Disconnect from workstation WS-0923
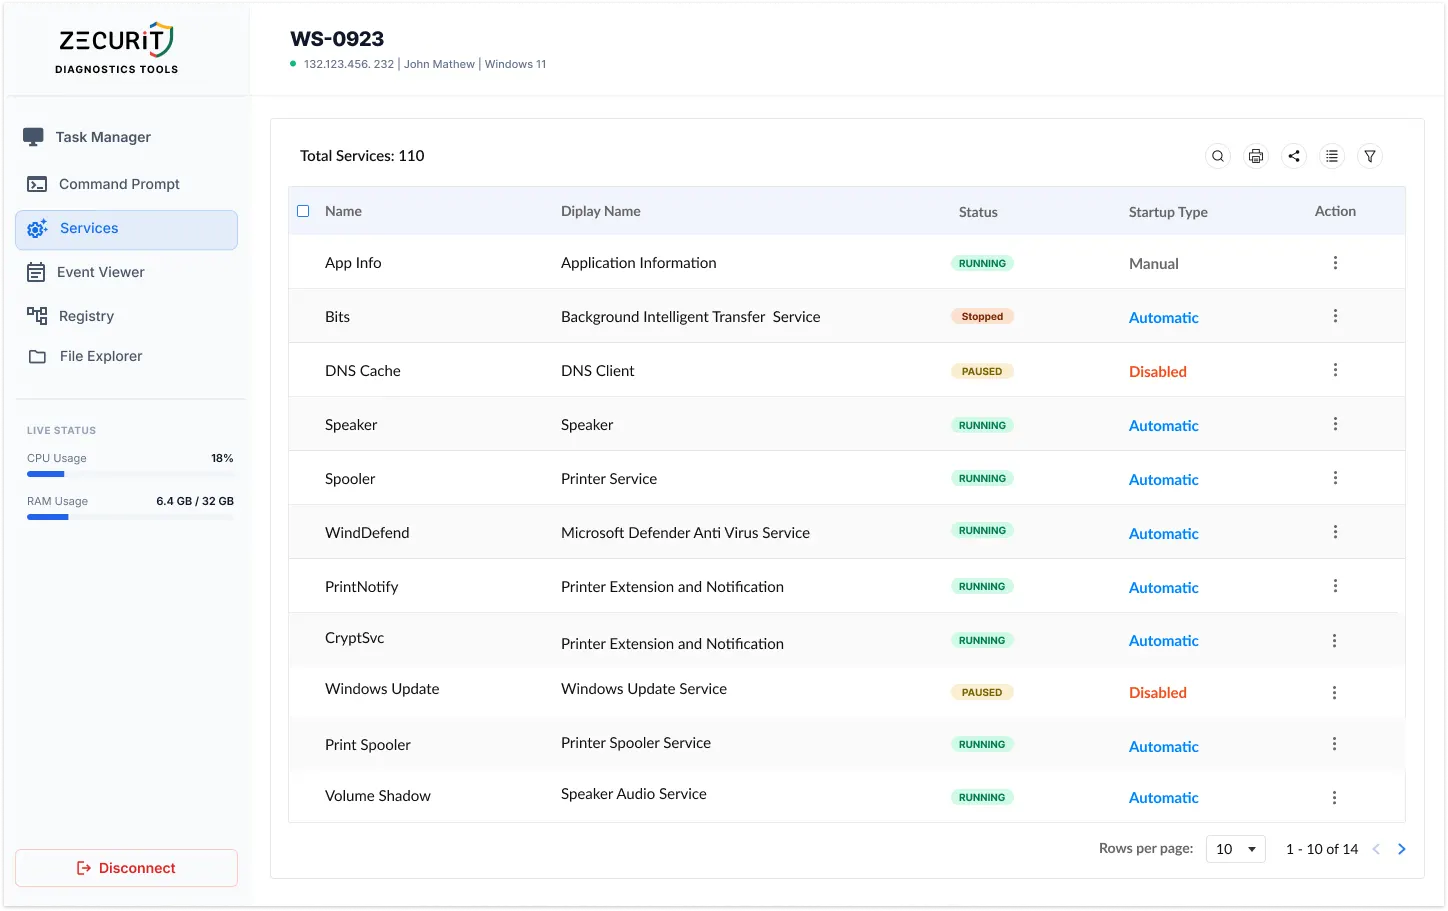1448x911 pixels. click(x=126, y=867)
